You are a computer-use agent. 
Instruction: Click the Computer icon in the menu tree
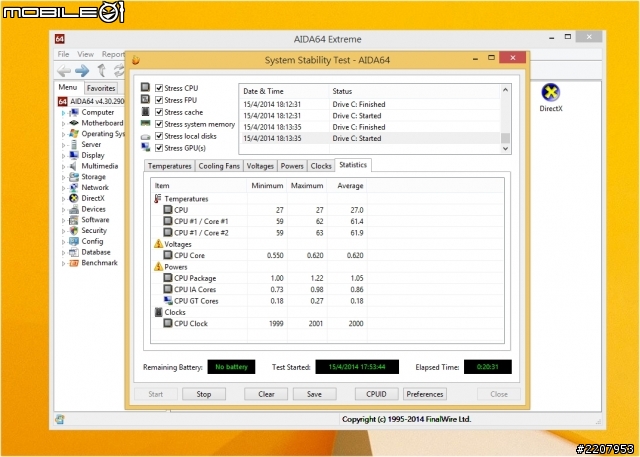(x=74, y=112)
